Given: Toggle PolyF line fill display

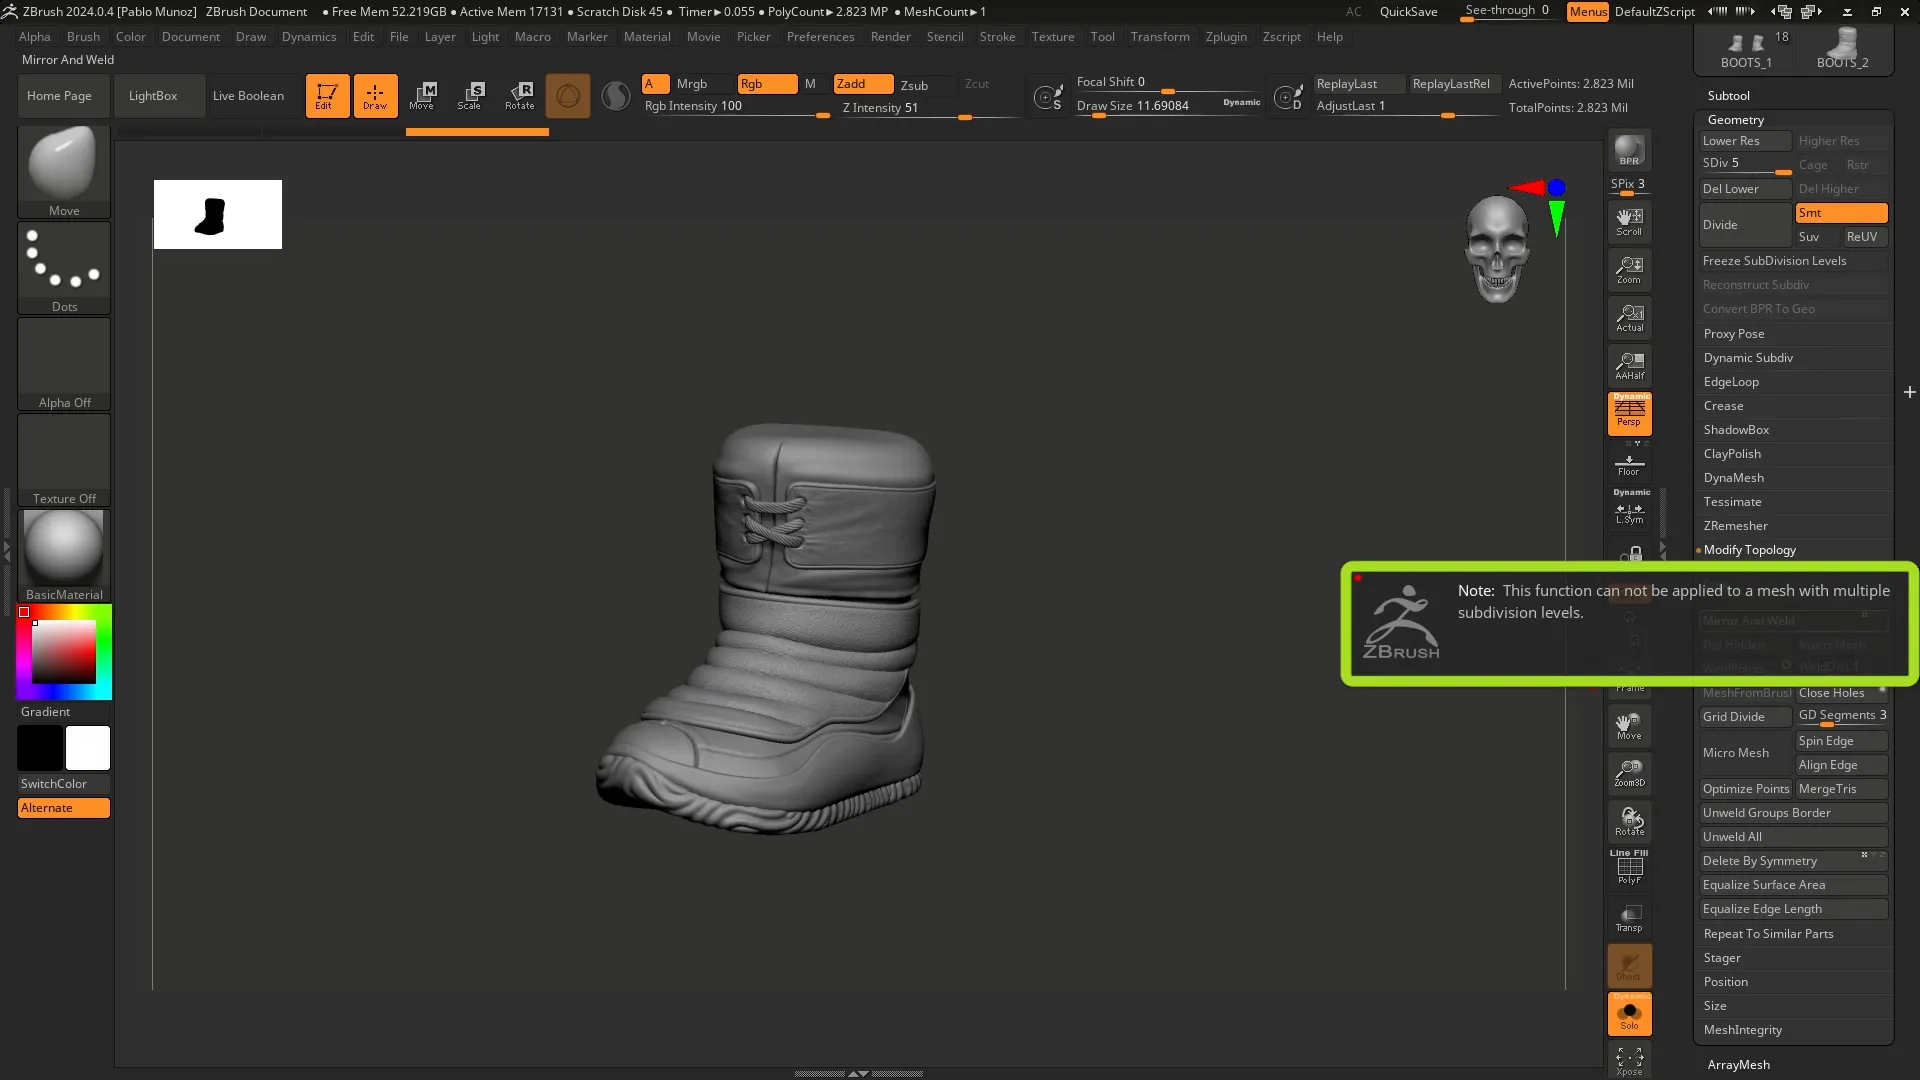Looking at the screenshot, I should (1629, 868).
